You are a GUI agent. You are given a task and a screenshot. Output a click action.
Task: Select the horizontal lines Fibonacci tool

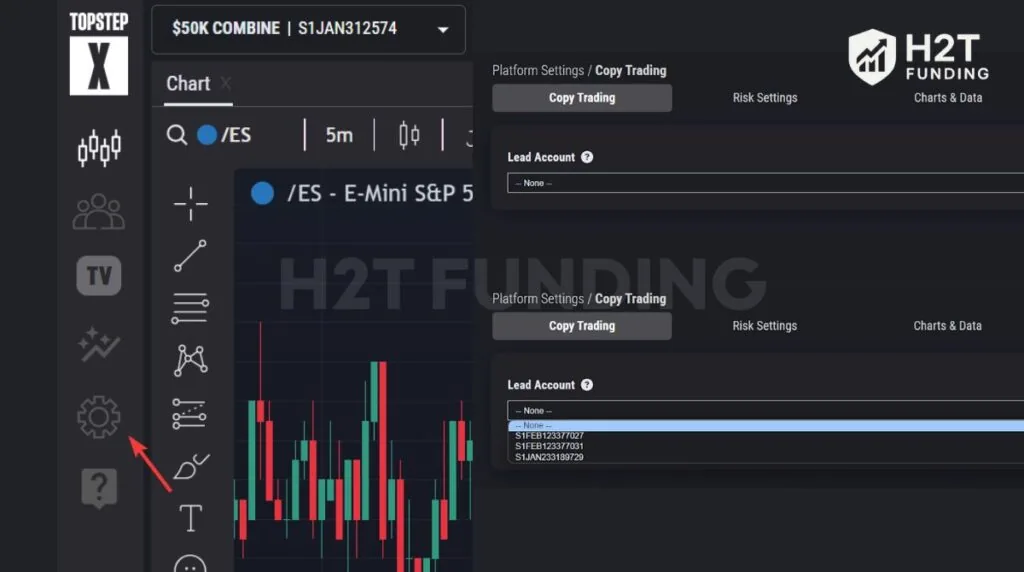pos(190,308)
